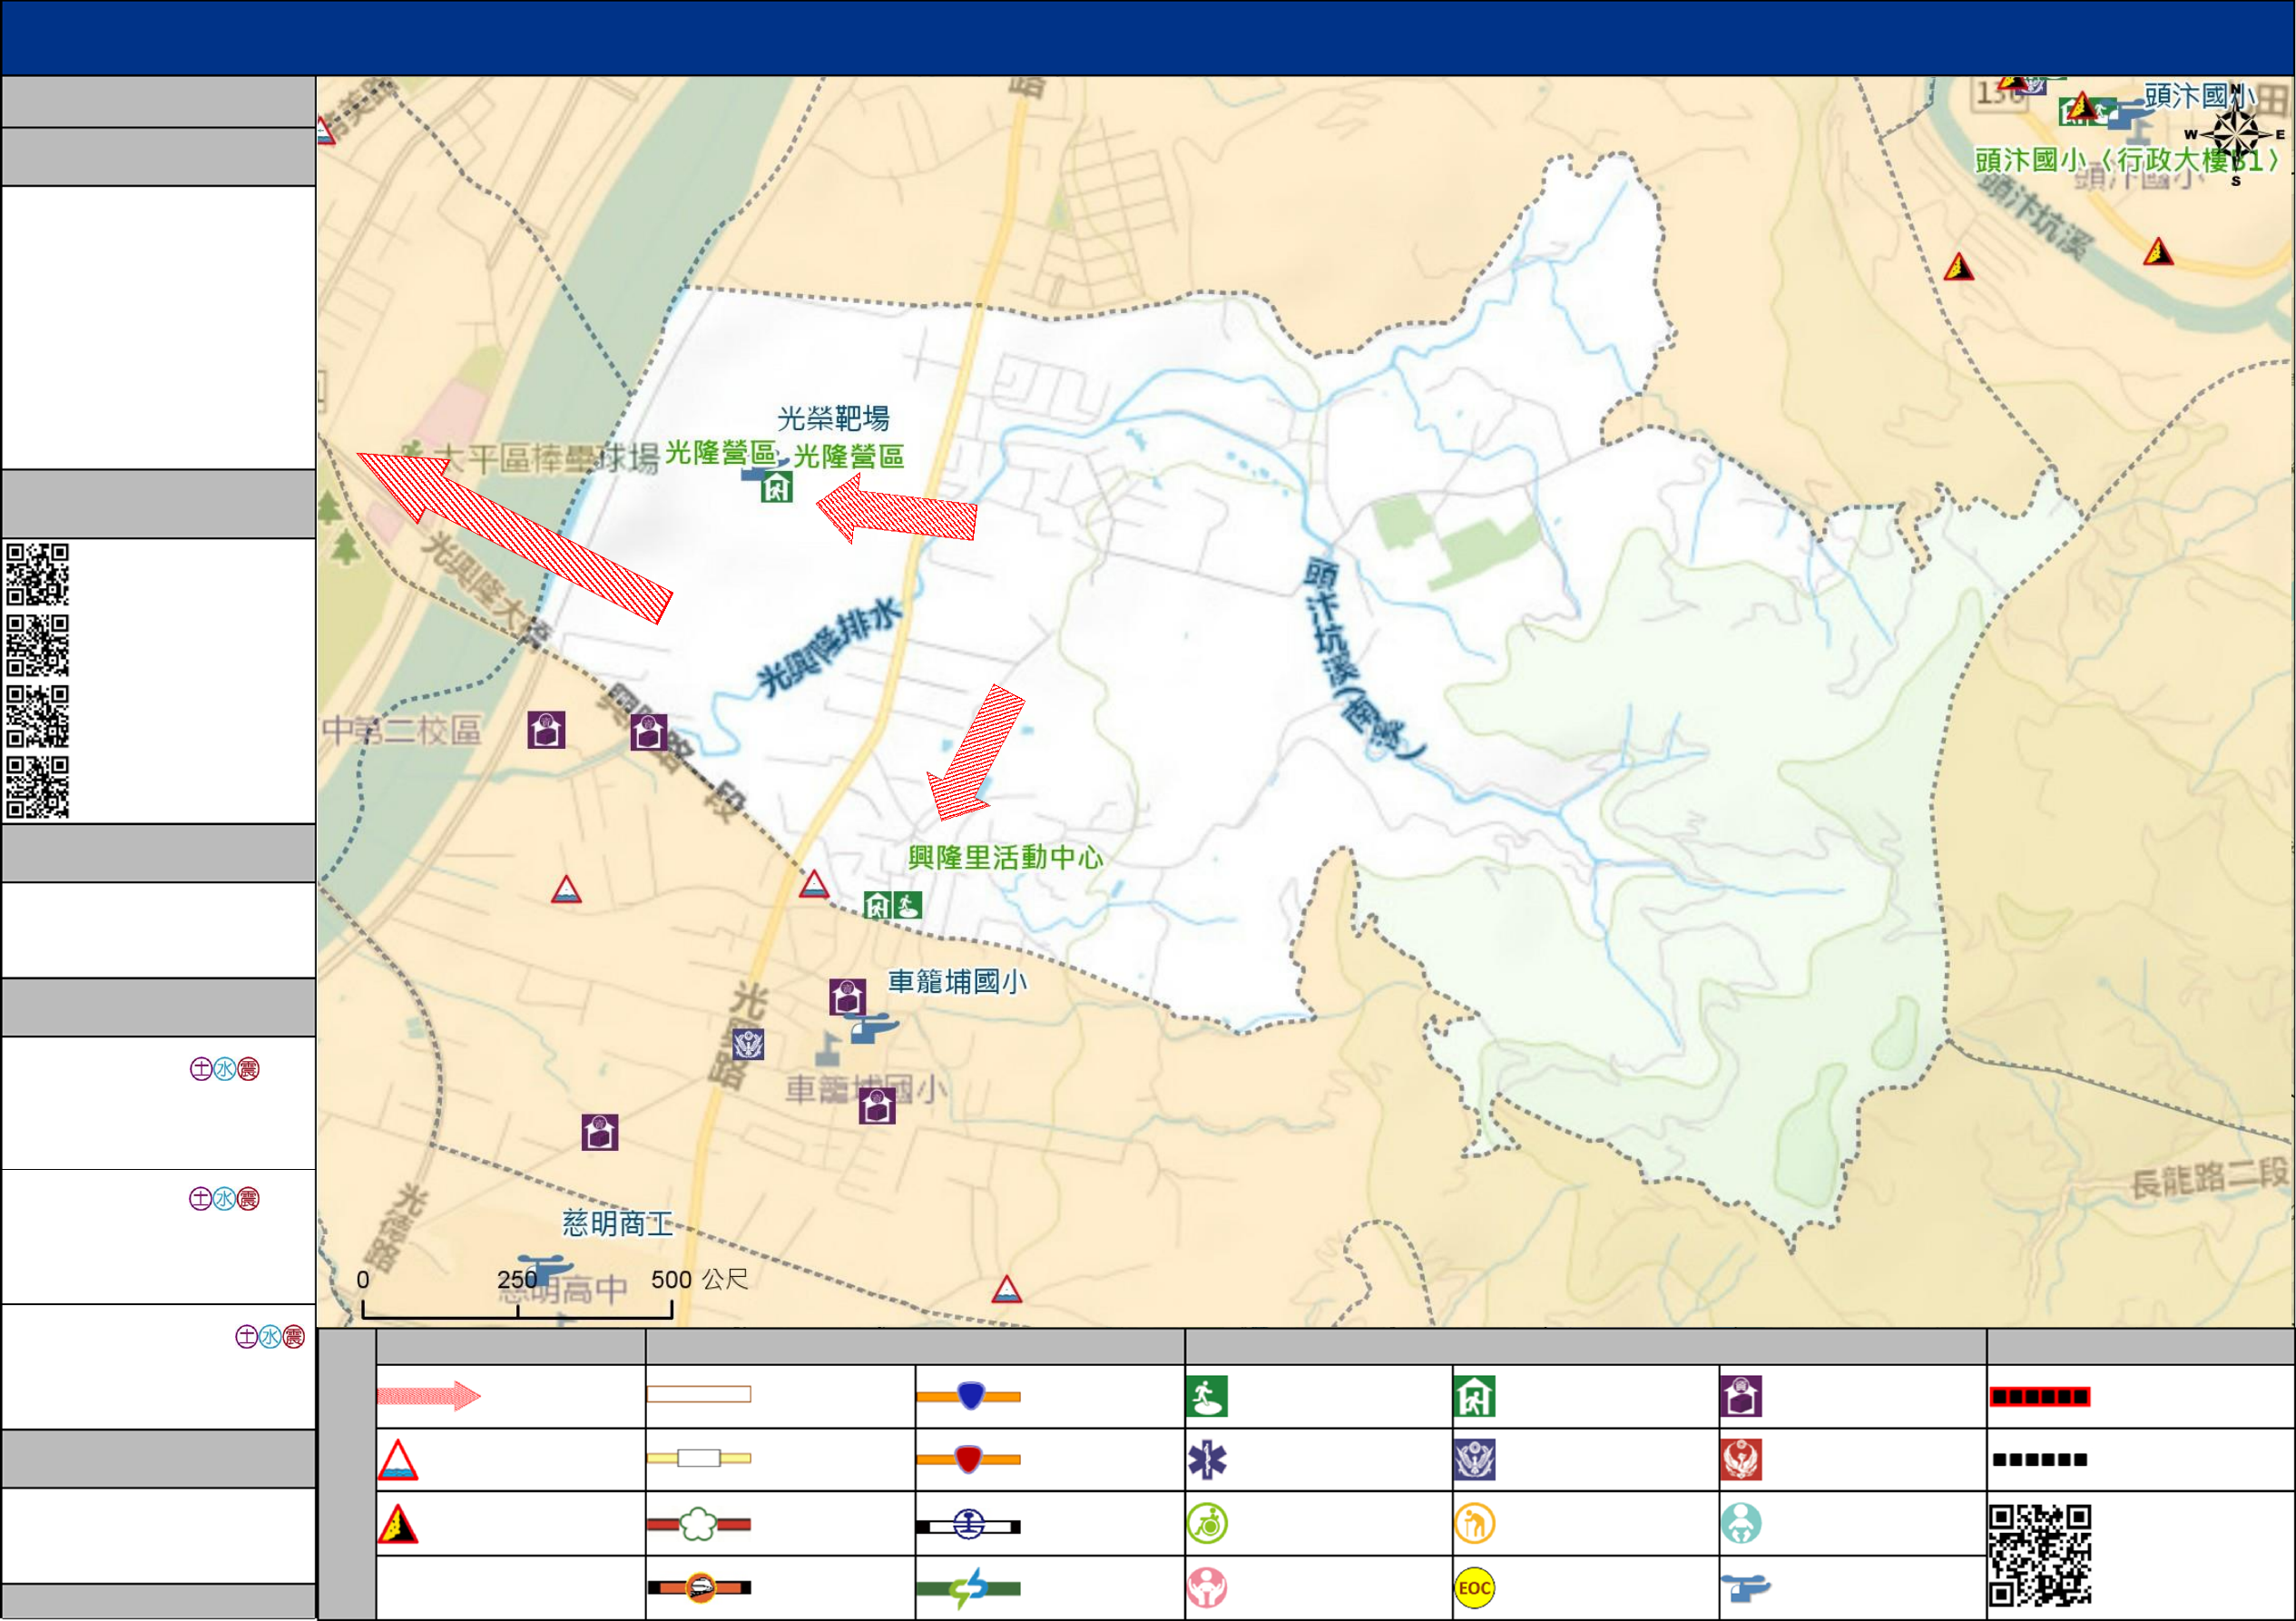This screenshot has width=2296, height=1621.
Task: Click the 長龍路二段 road label
Action: (x=2211, y=1178)
